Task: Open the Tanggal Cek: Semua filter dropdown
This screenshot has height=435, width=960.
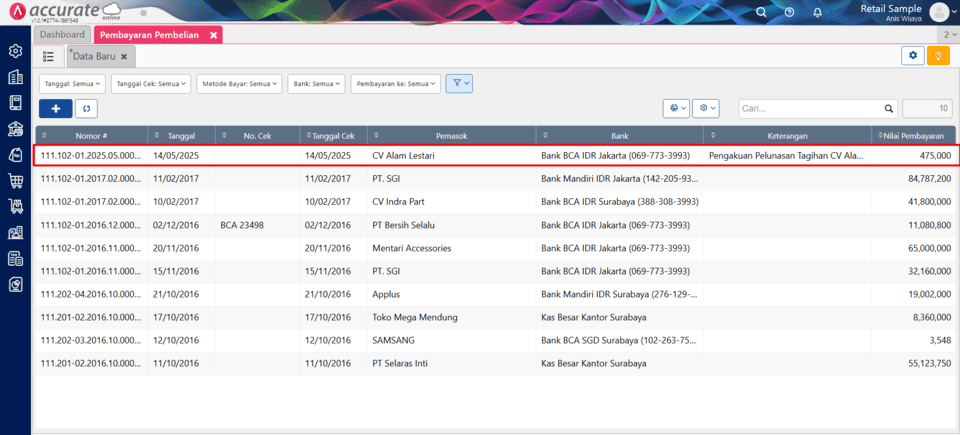Action: (151, 83)
